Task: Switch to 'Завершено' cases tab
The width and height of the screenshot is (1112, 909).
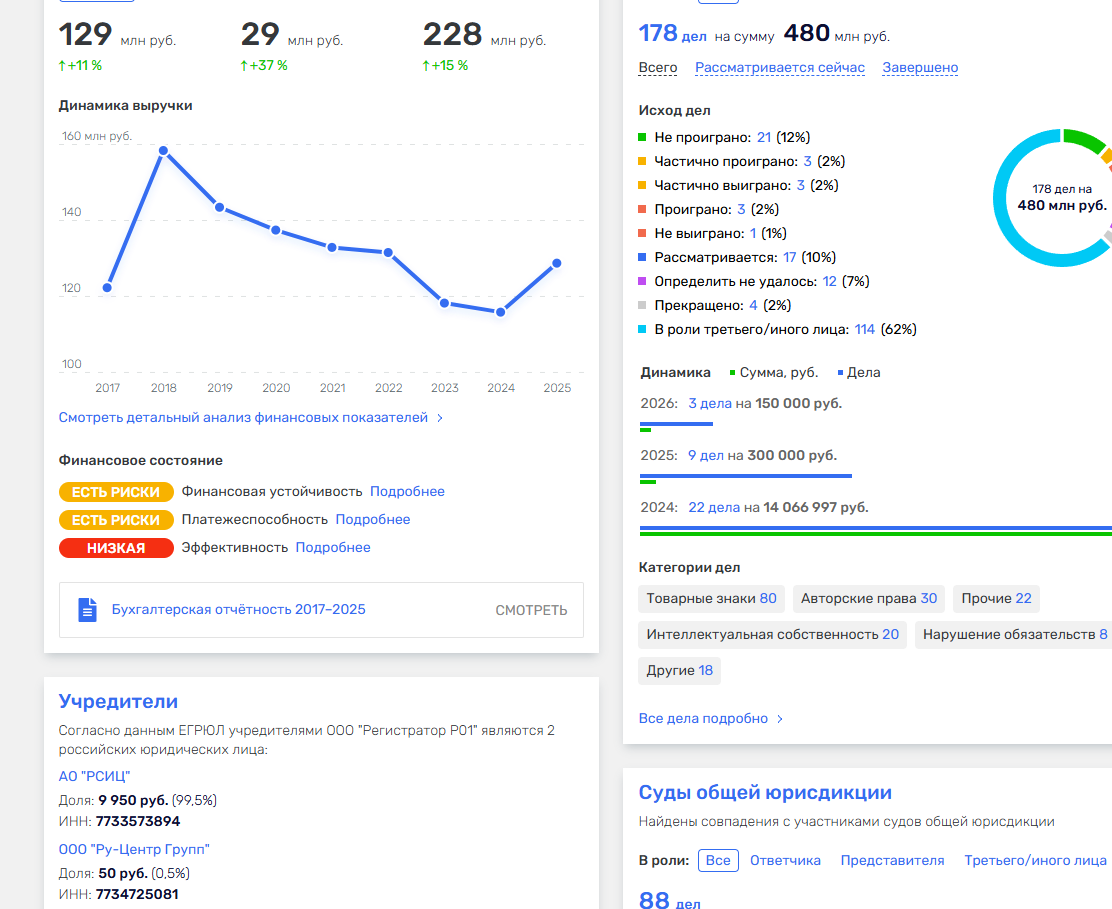Action: (x=919, y=68)
